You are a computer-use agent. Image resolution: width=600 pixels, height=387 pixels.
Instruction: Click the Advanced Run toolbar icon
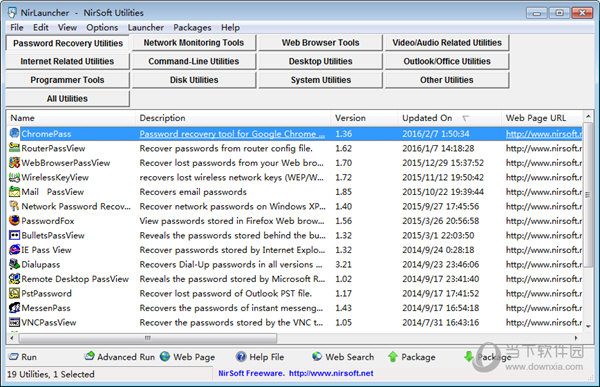tap(89, 356)
